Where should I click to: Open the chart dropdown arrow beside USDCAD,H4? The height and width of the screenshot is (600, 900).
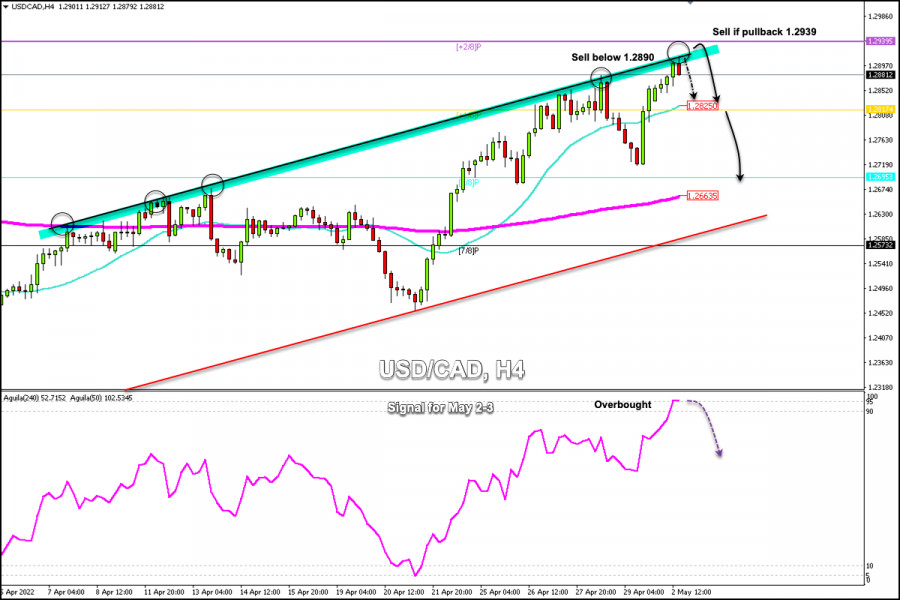click(6, 7)
